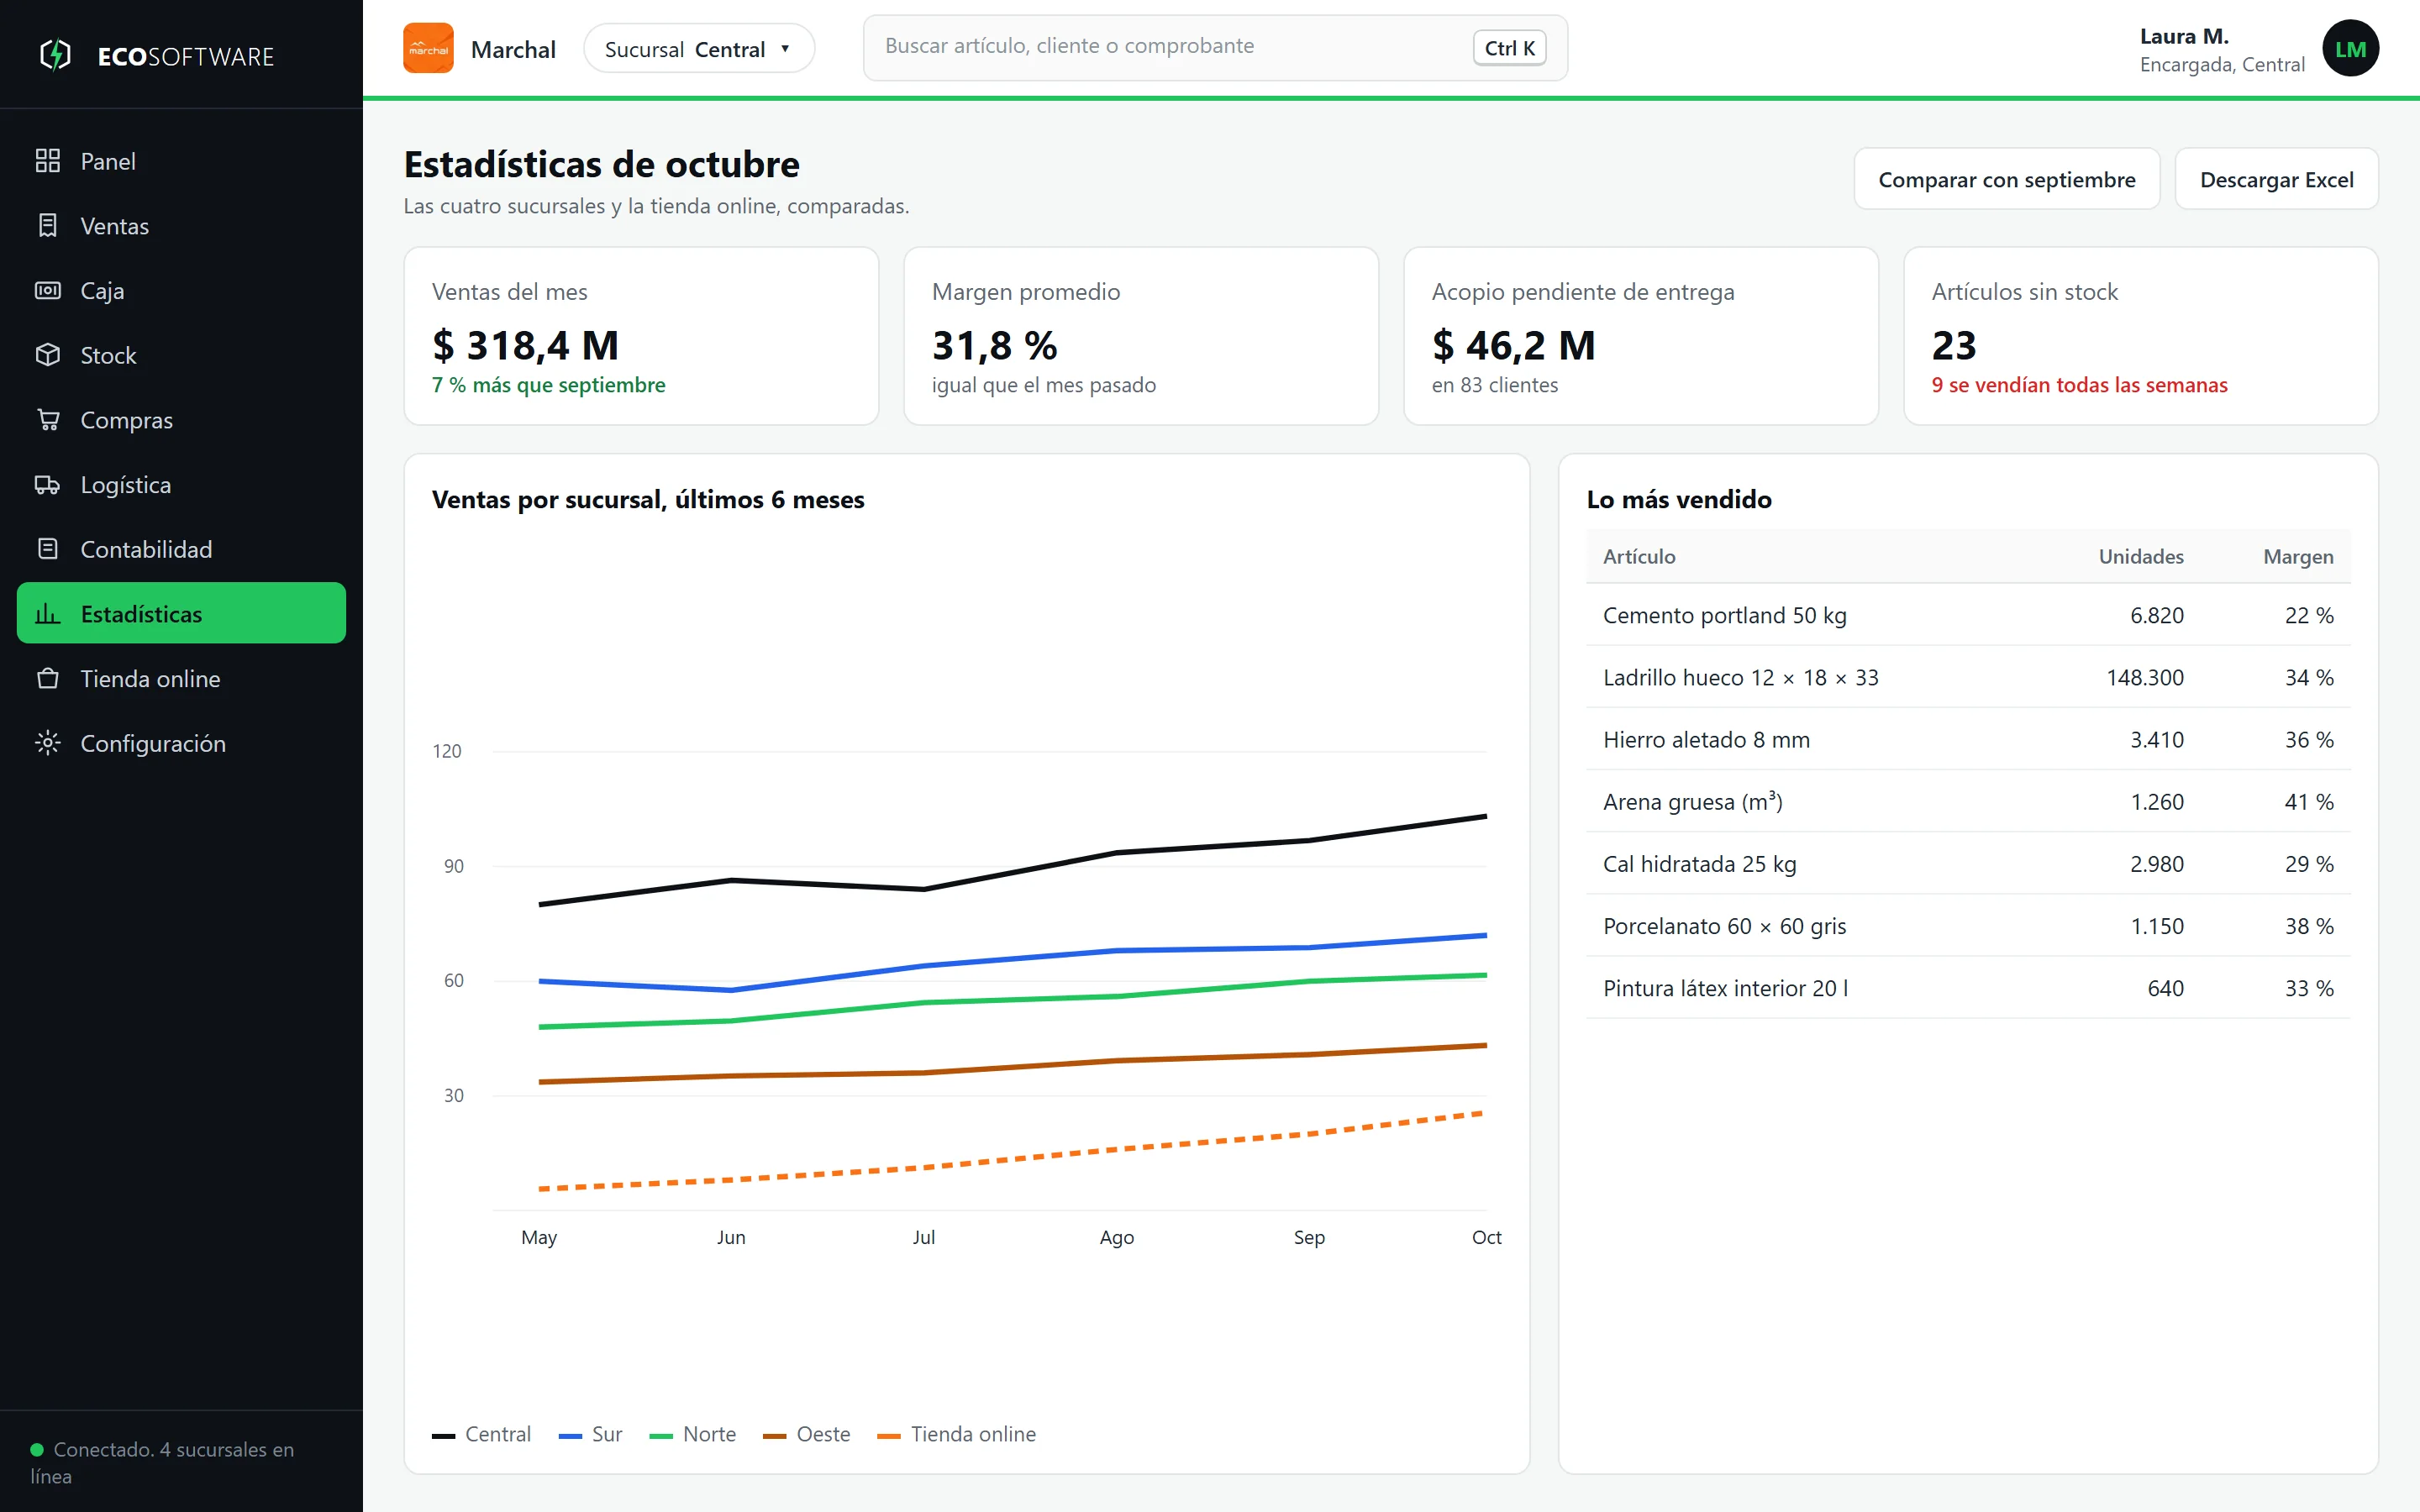Click the Ventas receipt icon

point(47,226)
